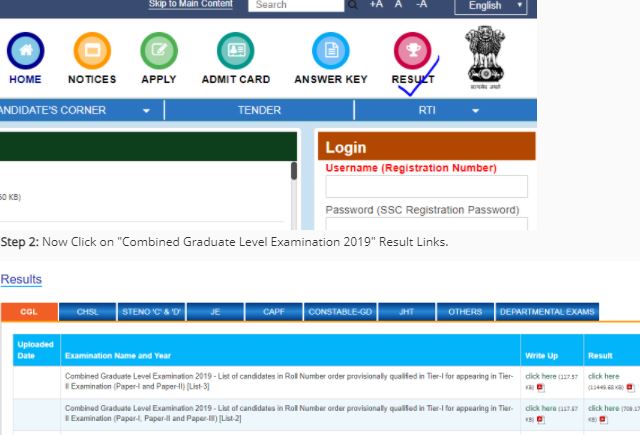Select the CONSTABLE-GD tab
This screenshot has width=640, height=435.
[340, 312]
